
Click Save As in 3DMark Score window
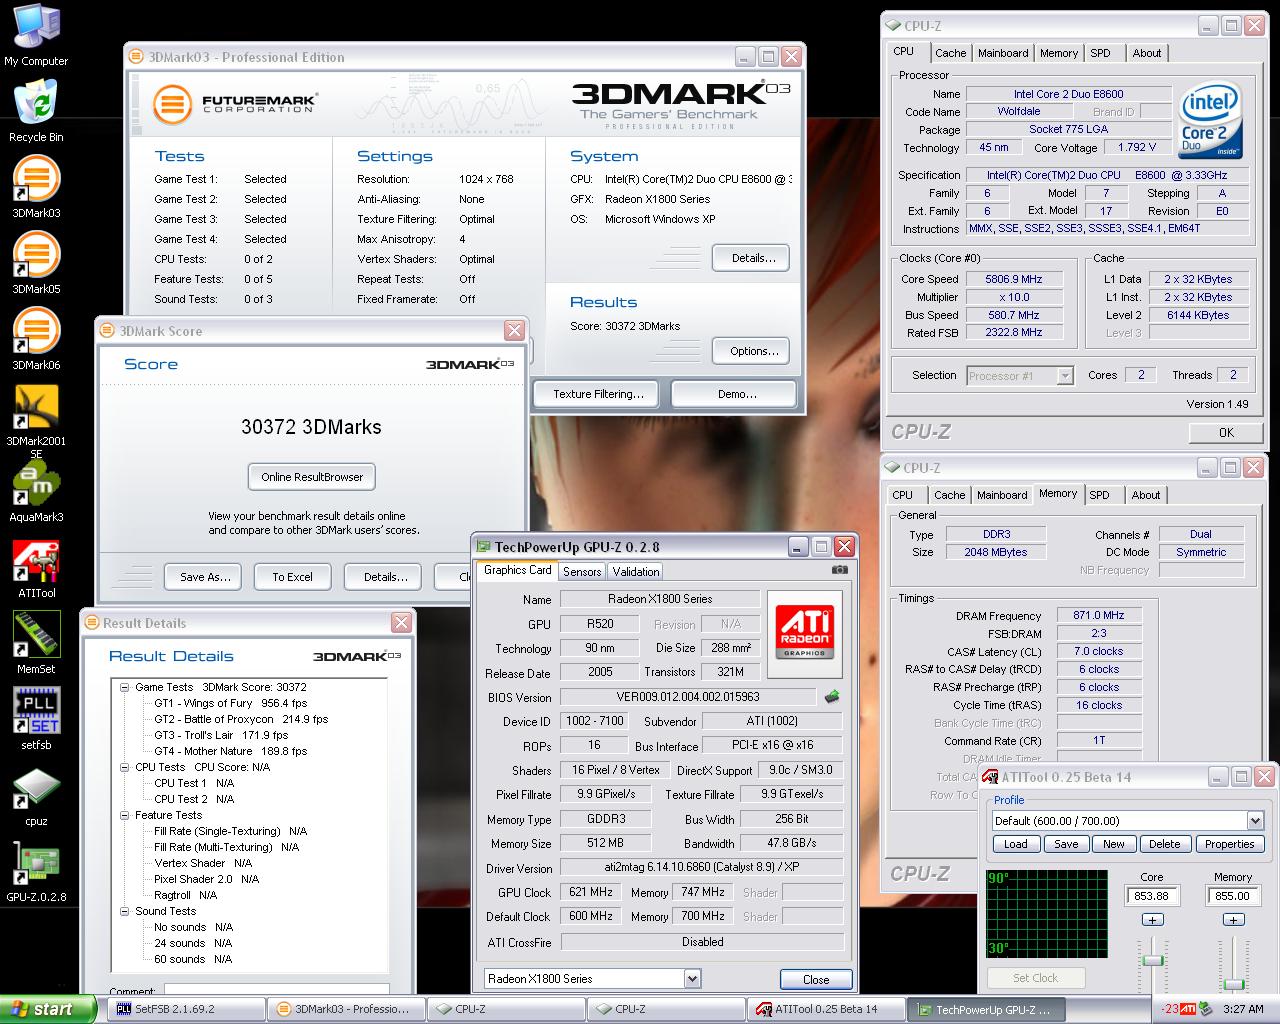pos(205,577)
